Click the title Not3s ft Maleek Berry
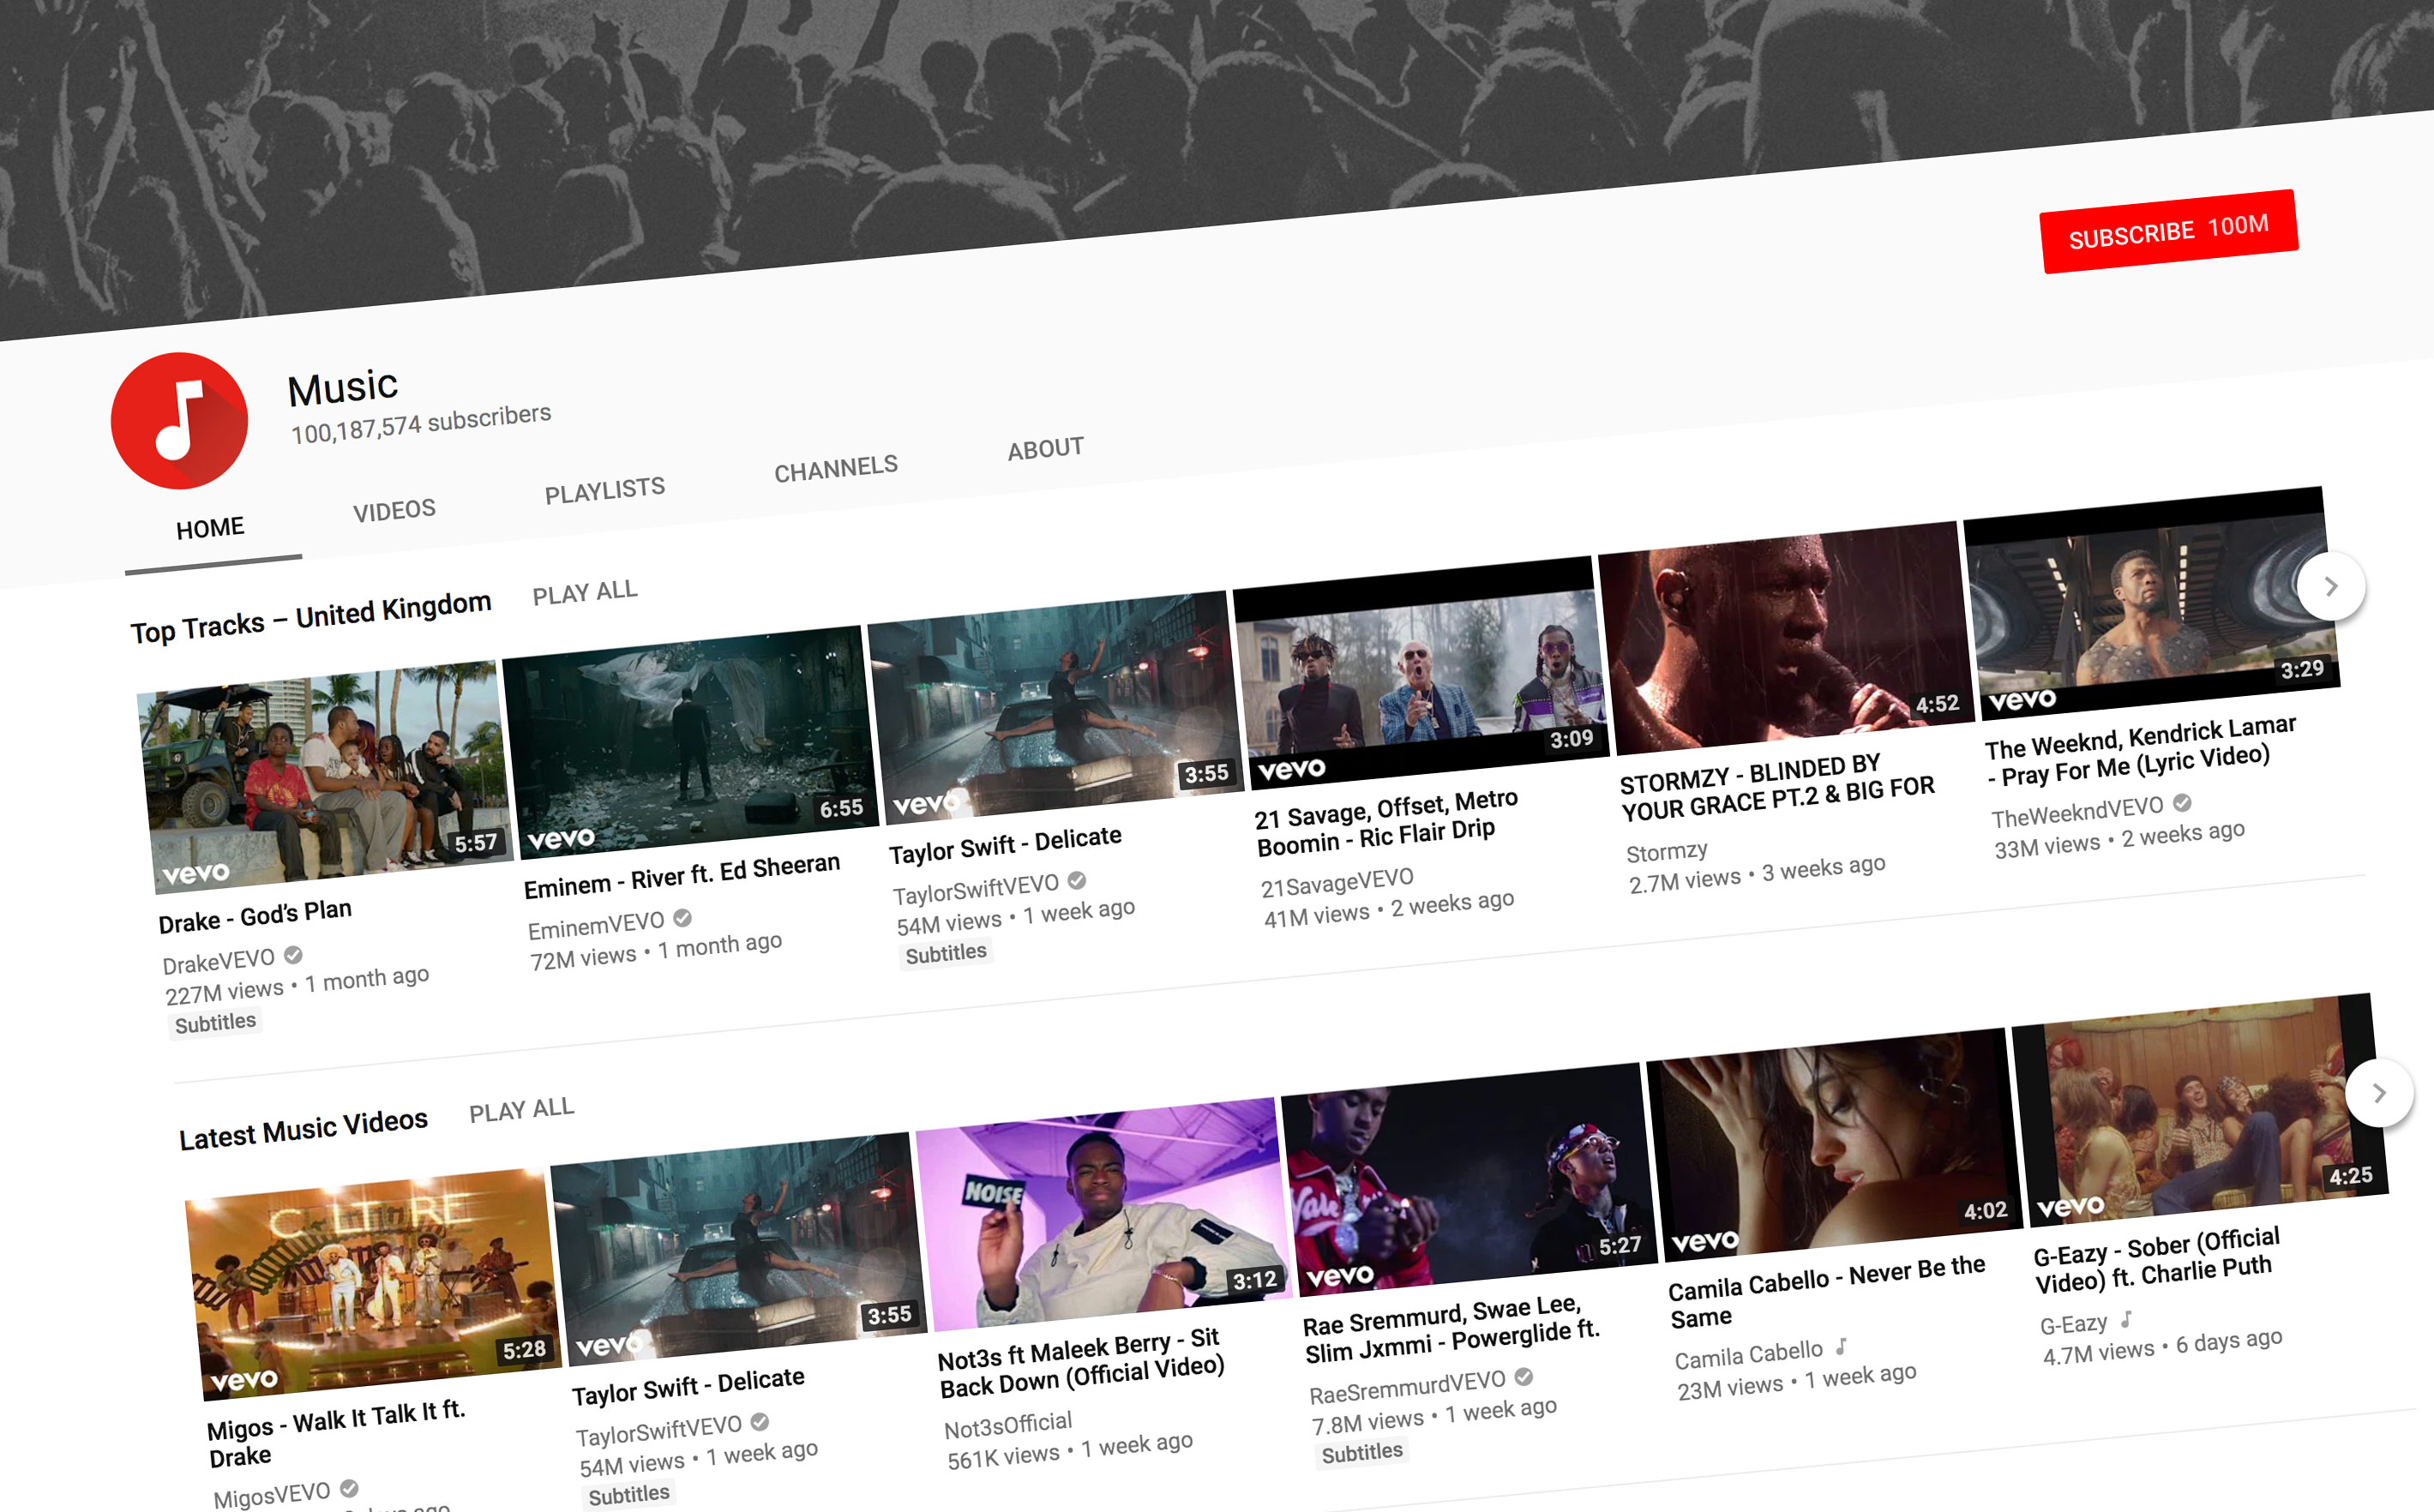This screenshot has width=2434, height=1512. (x=1081, y=1361)
